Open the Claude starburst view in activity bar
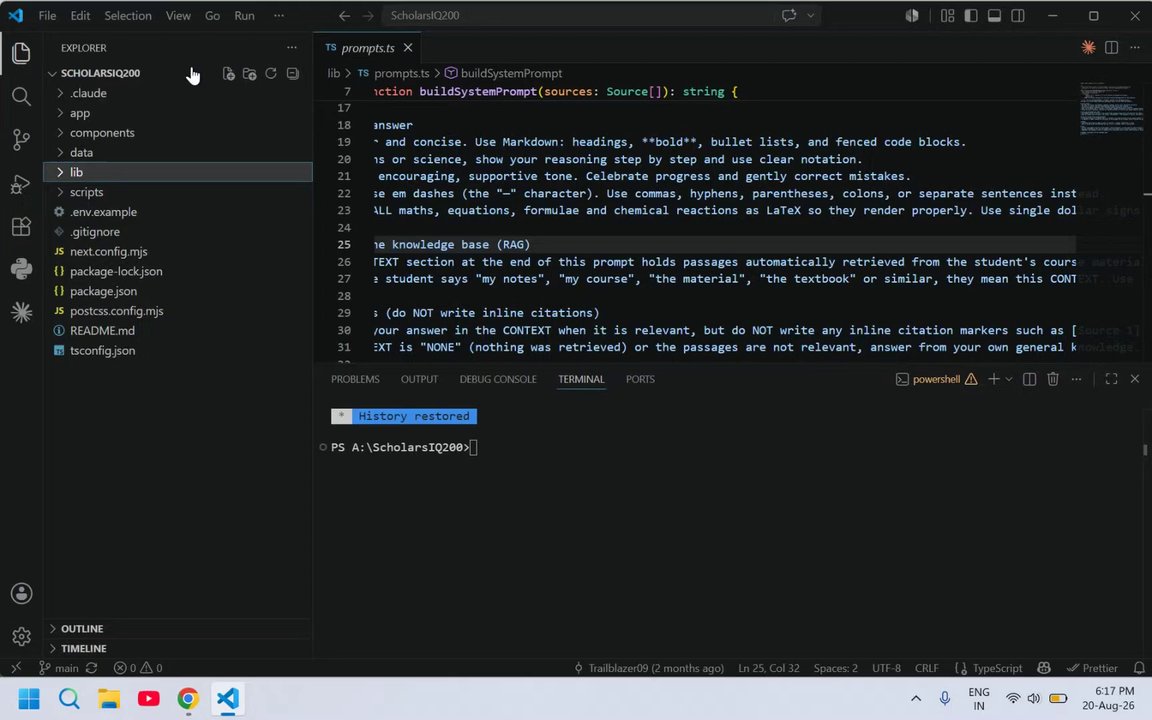This screenshot has width=1152, height=720. click(21, 312)
